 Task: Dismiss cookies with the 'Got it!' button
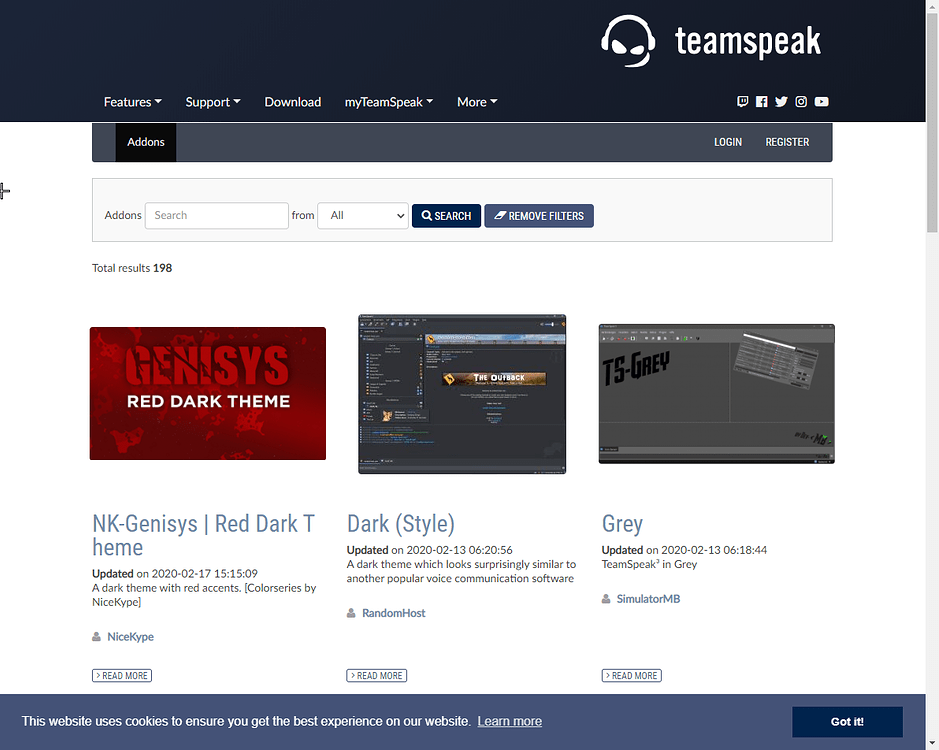click(x=846, y=721)
